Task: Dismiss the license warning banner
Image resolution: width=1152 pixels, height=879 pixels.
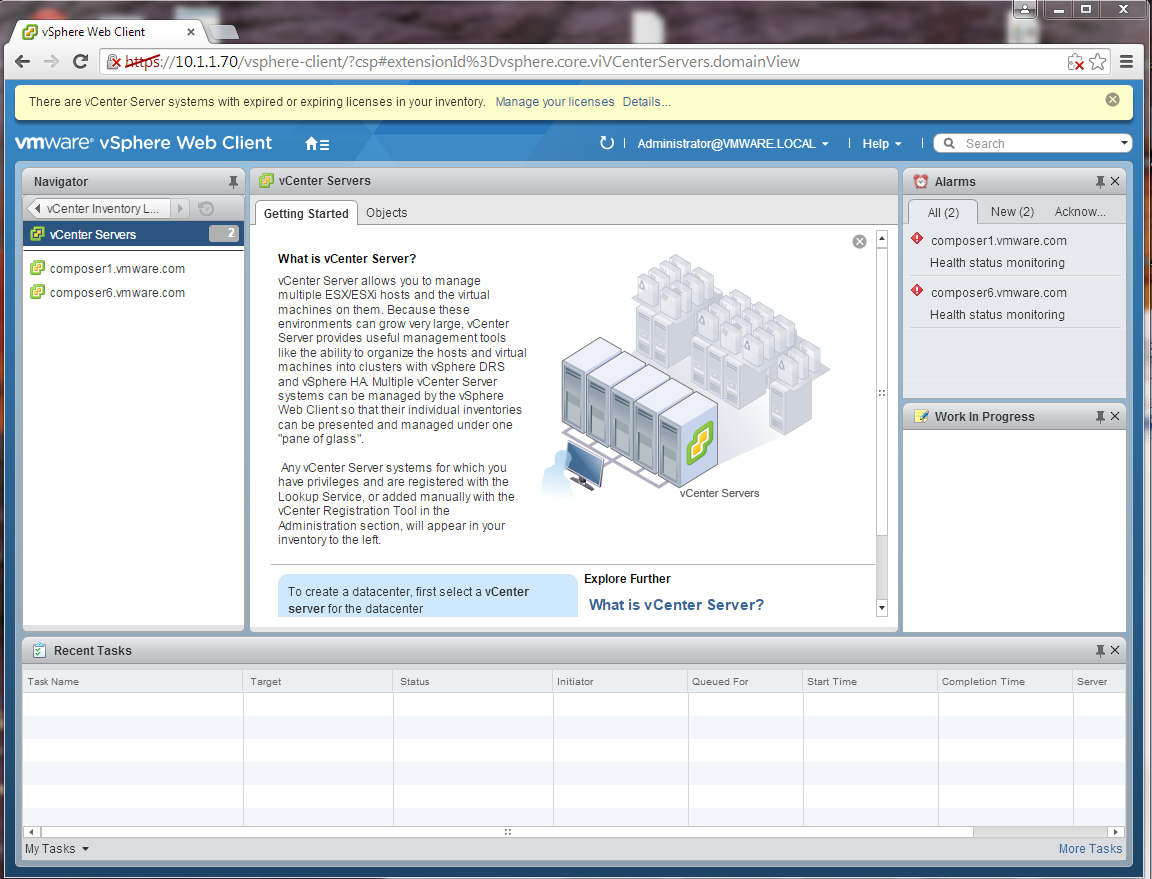Action: [1112, 100]
